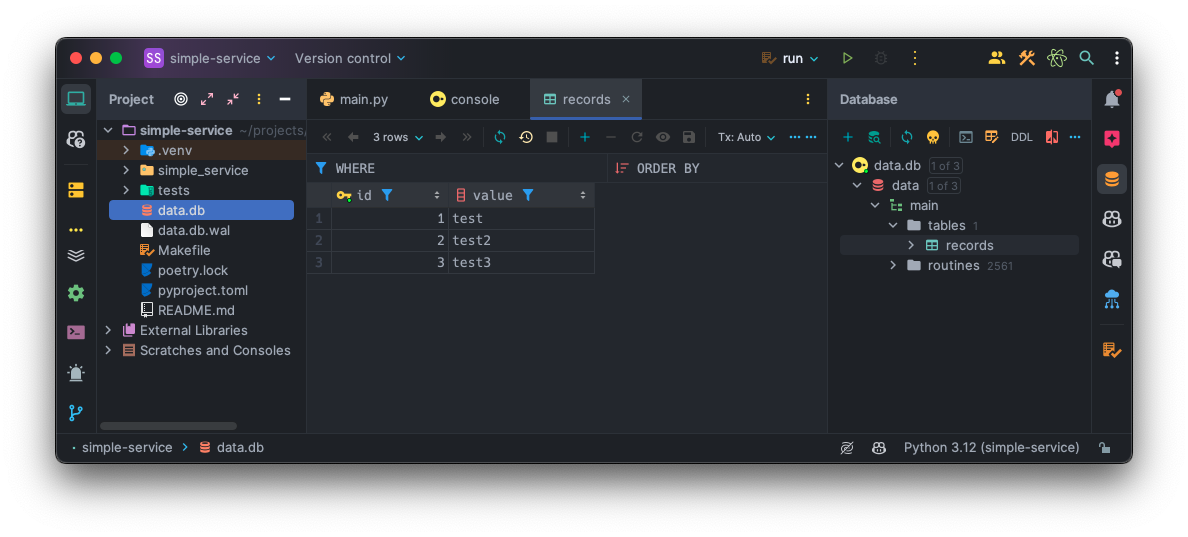Screen dimensions: 1188x537
Task: Click the Run green play icon
Action: pos(847,58)
